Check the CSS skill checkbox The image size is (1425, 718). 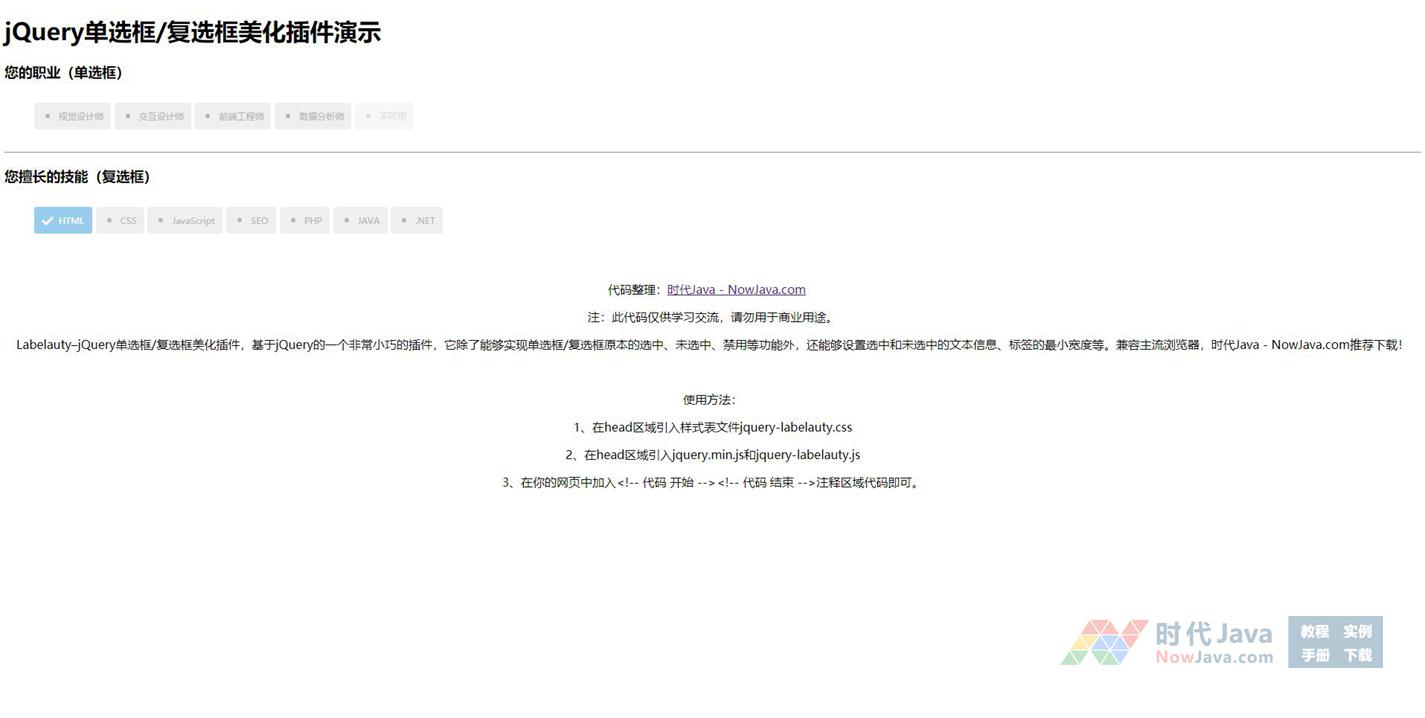(120, 220)
